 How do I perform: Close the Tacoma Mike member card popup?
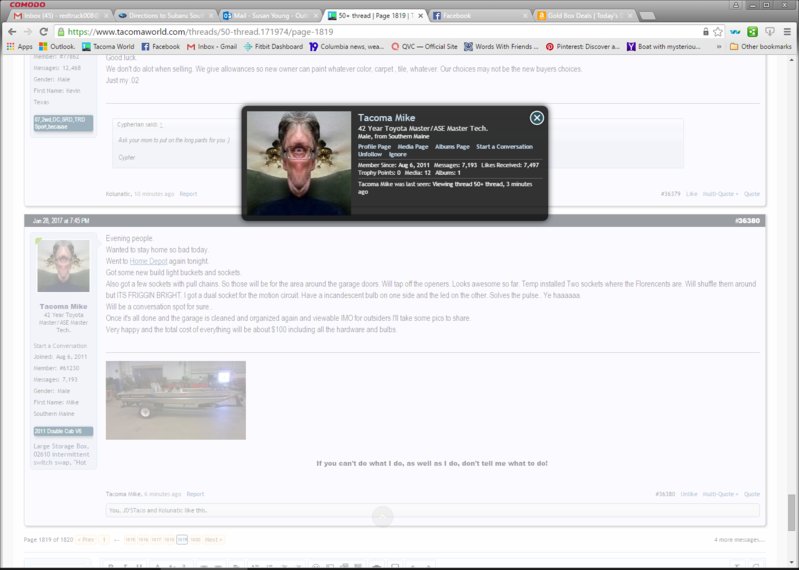537,118
